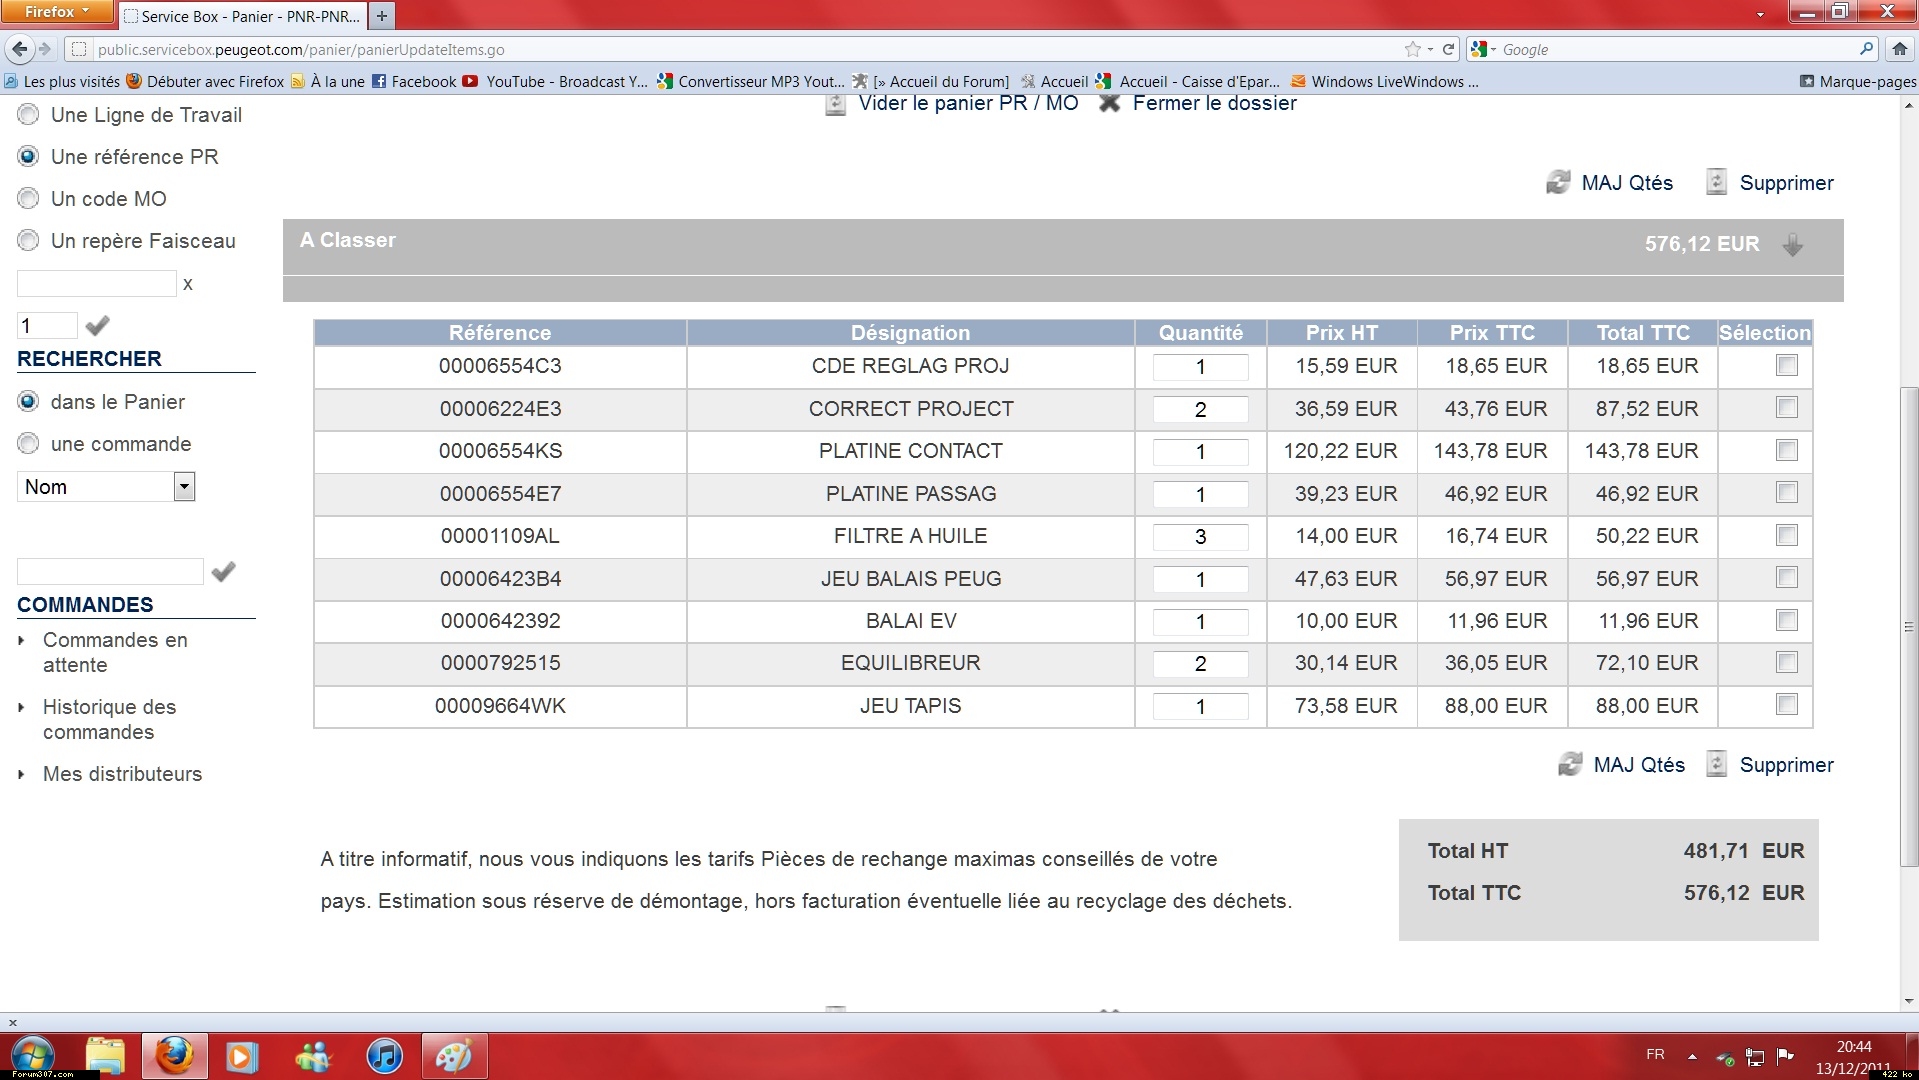Select Une référence PR radio button
The image size is (1919, 1080).
(28, 157)
